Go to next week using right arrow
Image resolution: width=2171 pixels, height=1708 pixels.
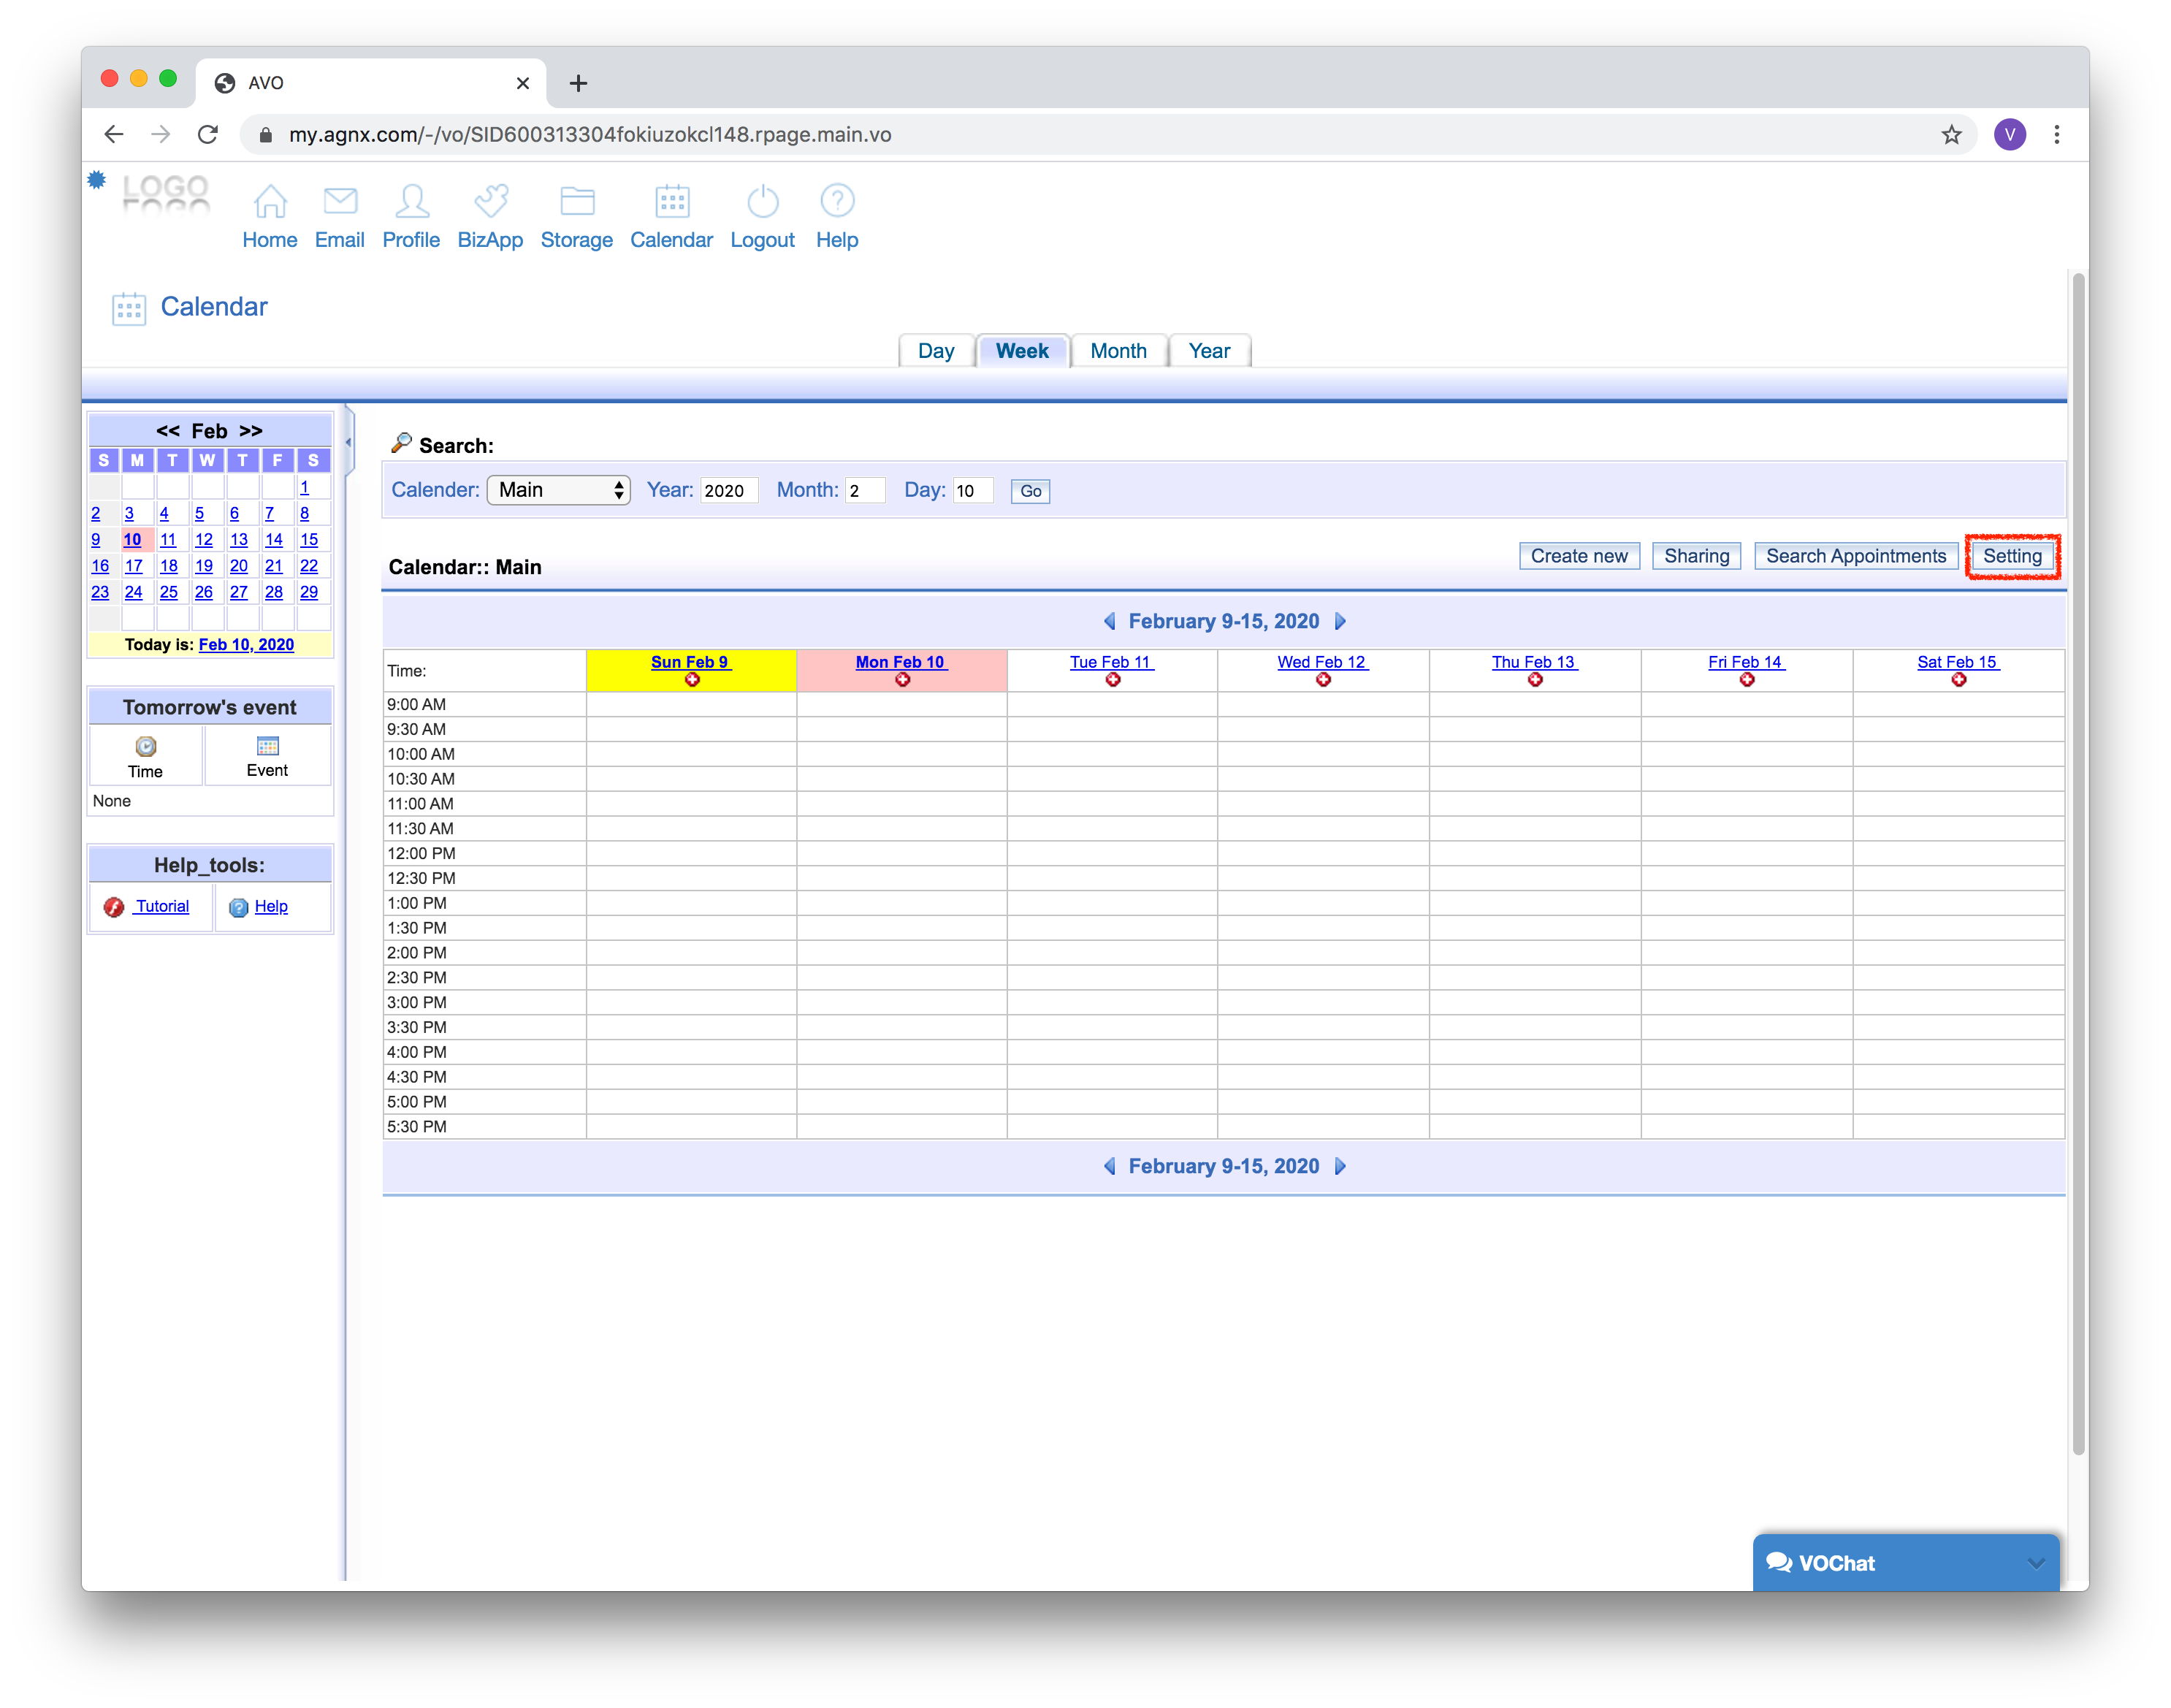[1341, 621]
